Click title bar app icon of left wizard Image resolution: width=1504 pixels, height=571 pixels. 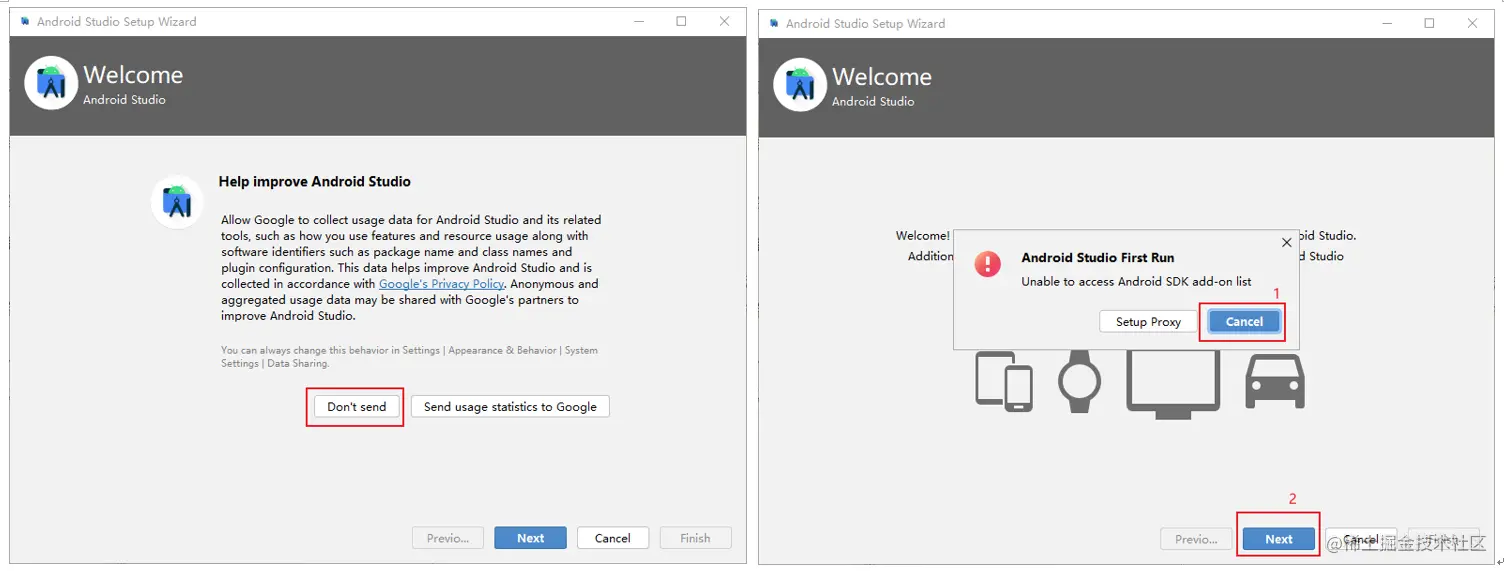point(25,21)
